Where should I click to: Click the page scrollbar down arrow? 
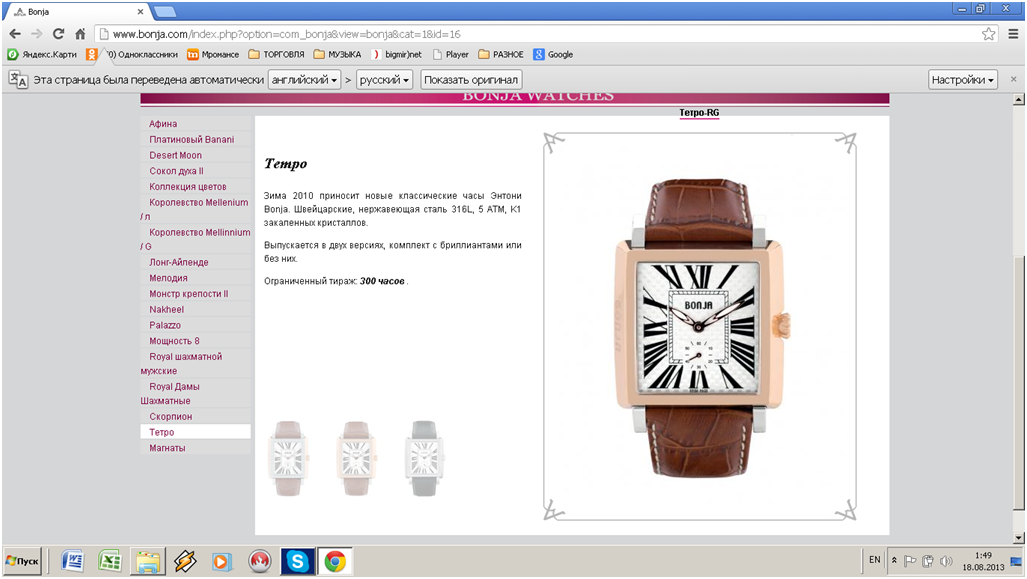(x=1018, y=538)
